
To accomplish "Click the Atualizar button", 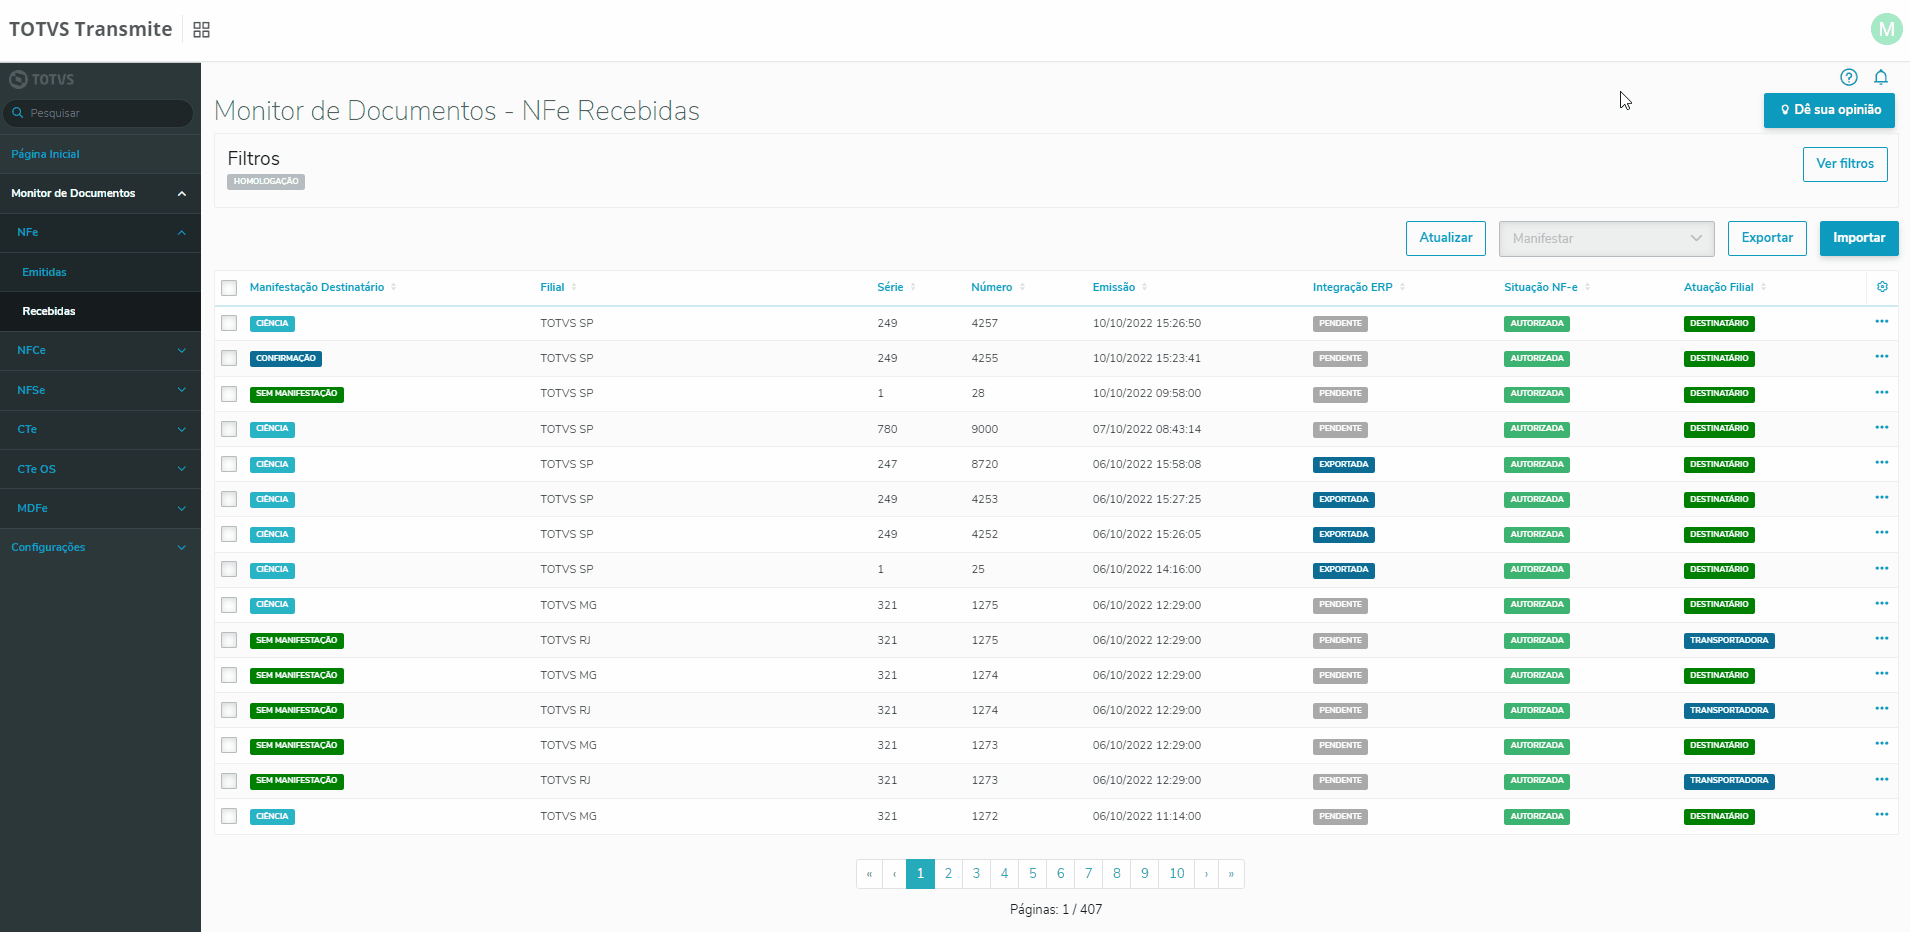I will click(1446, 238).
